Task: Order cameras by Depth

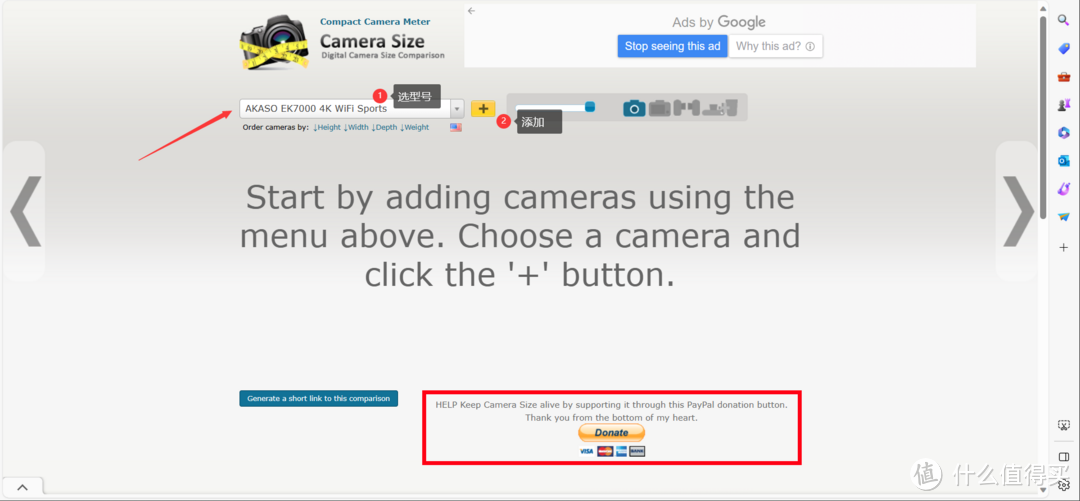Action: [384, 127]
